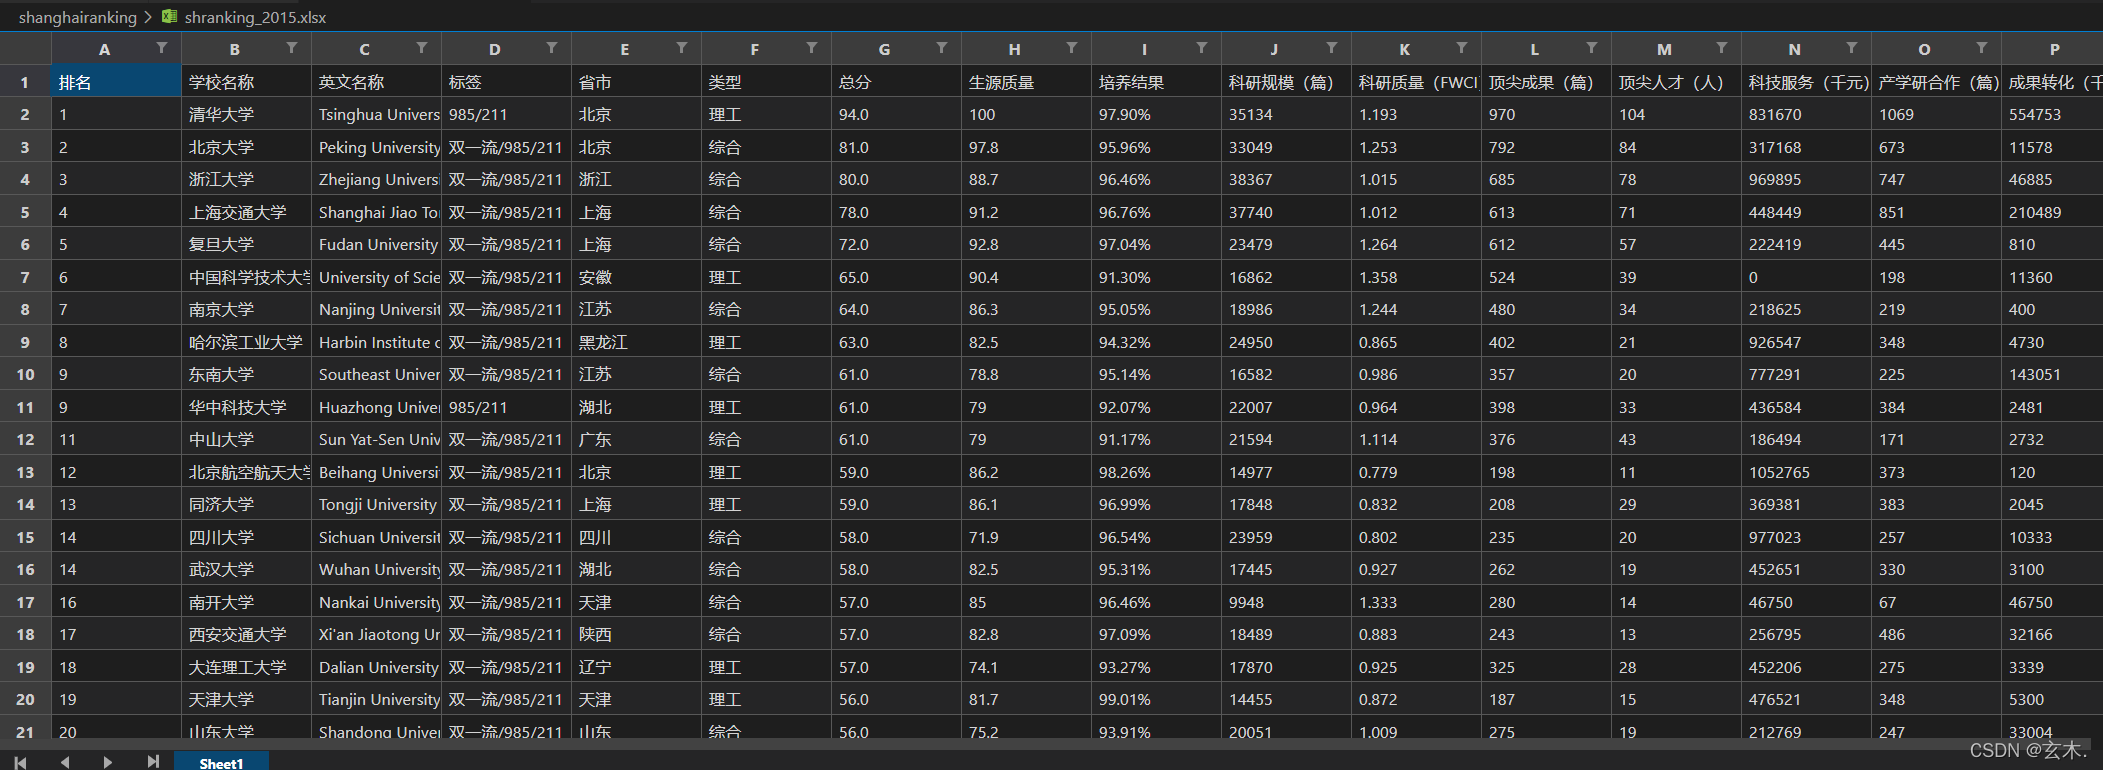Open filter icon on column A
This screenshot has width=2103, height=770.
click(x=162, y=48)
